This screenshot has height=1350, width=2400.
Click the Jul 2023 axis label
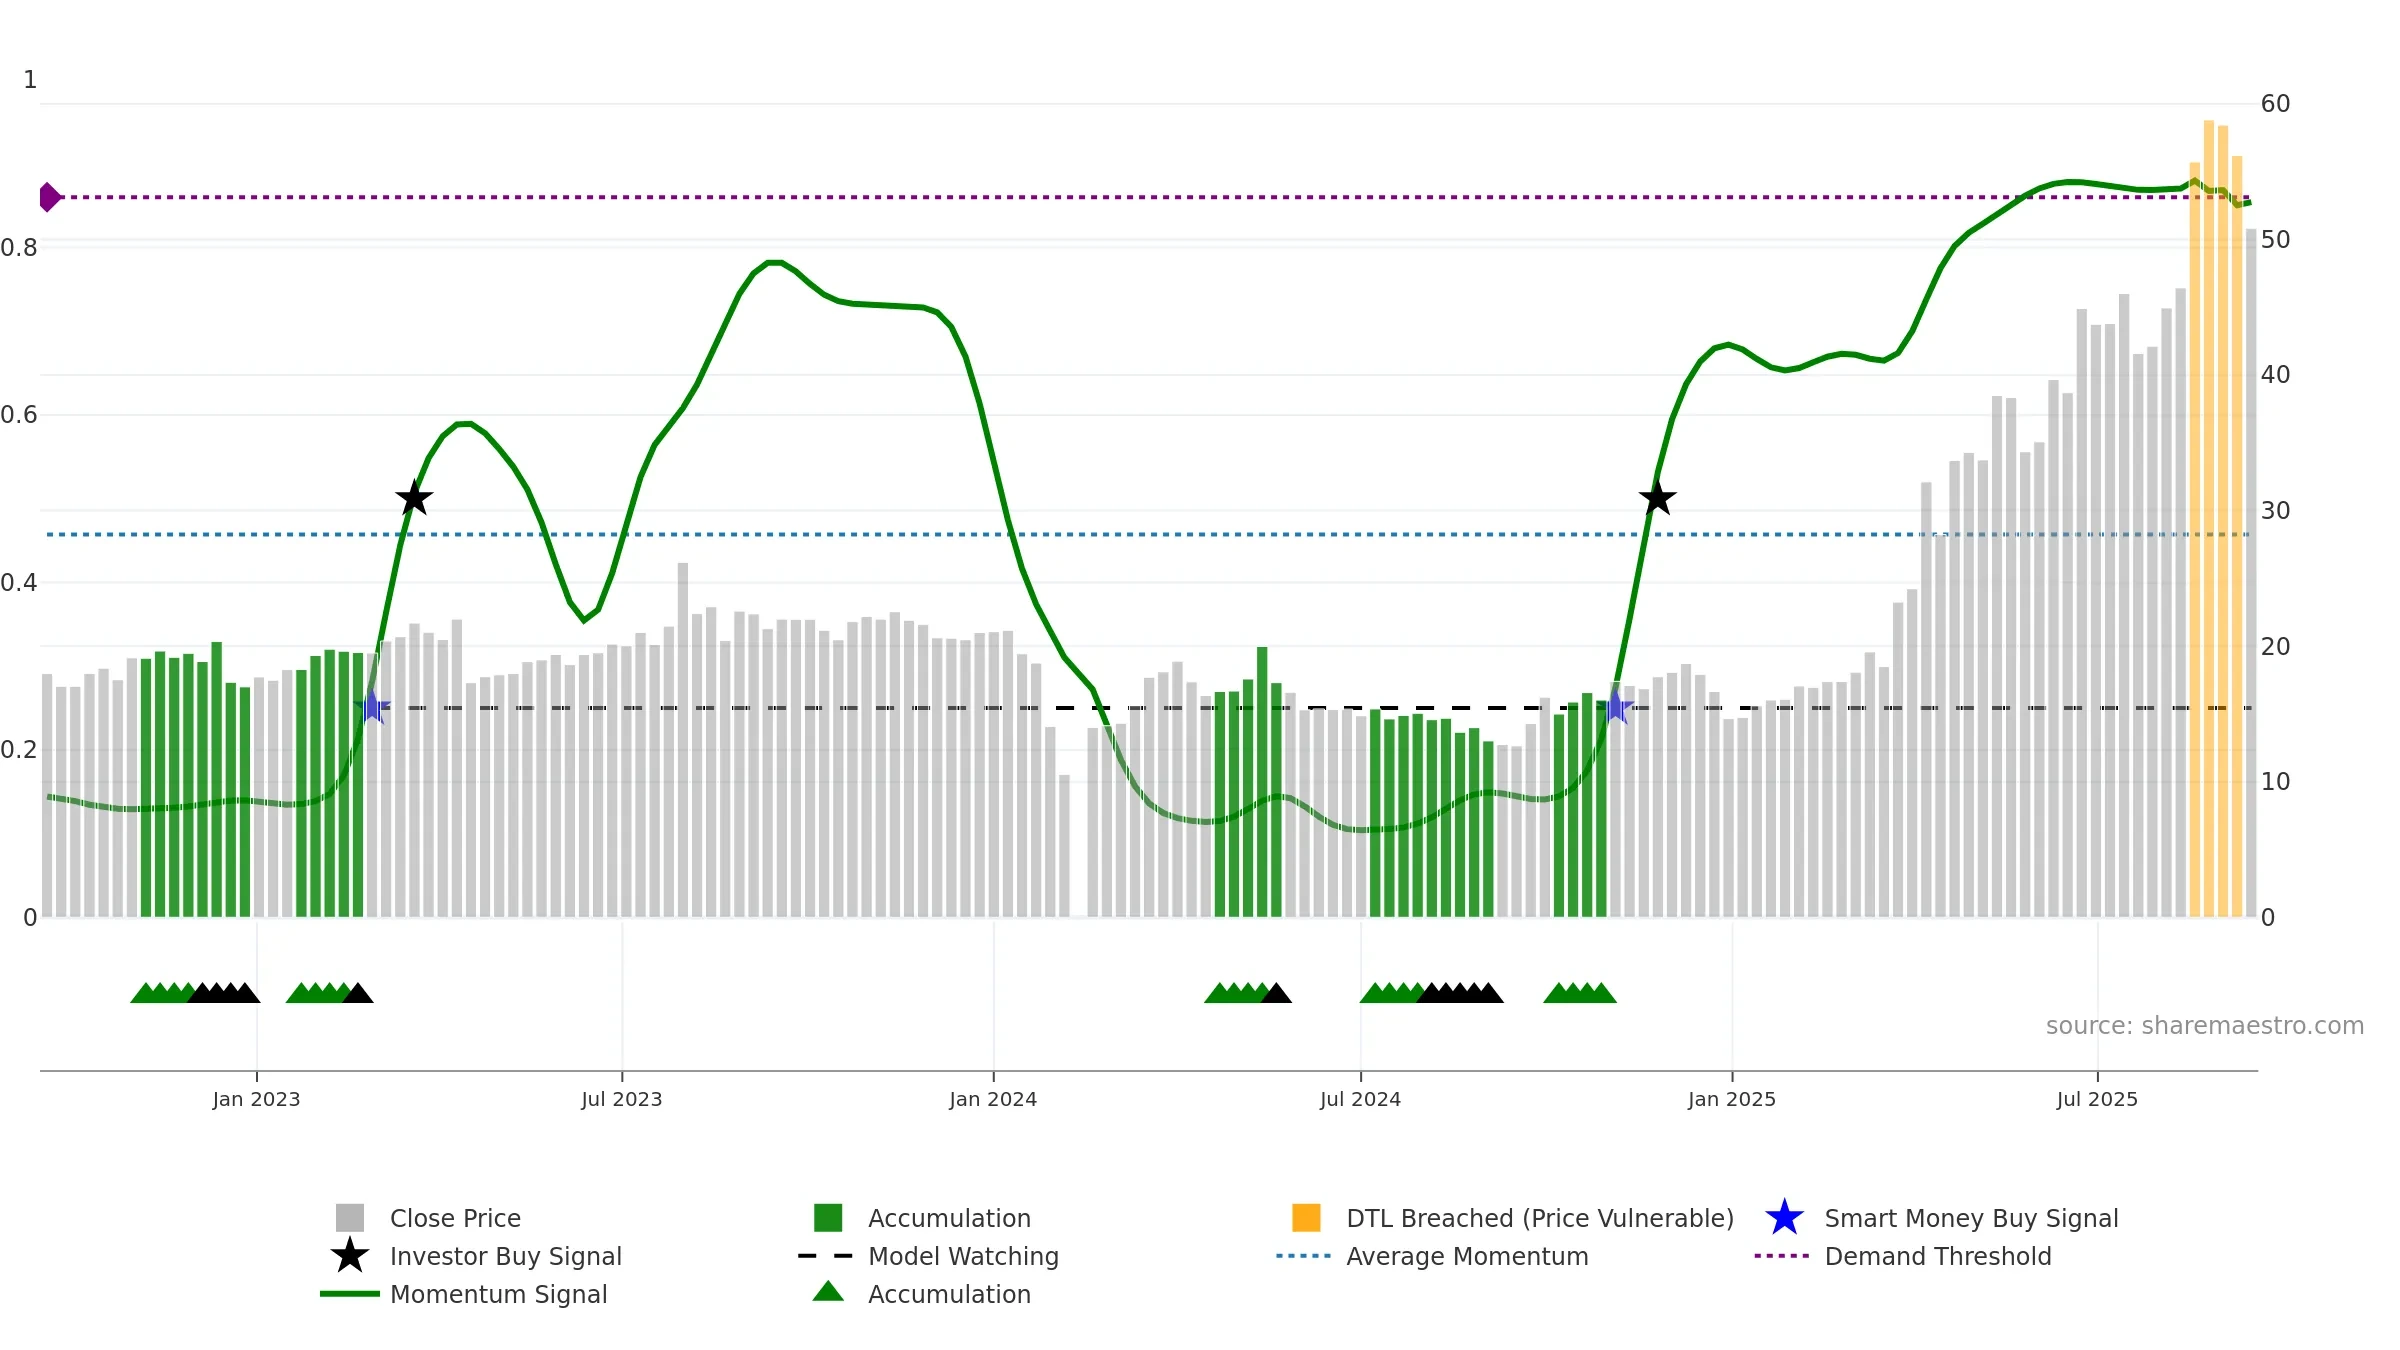click(x=621, y=1099)
